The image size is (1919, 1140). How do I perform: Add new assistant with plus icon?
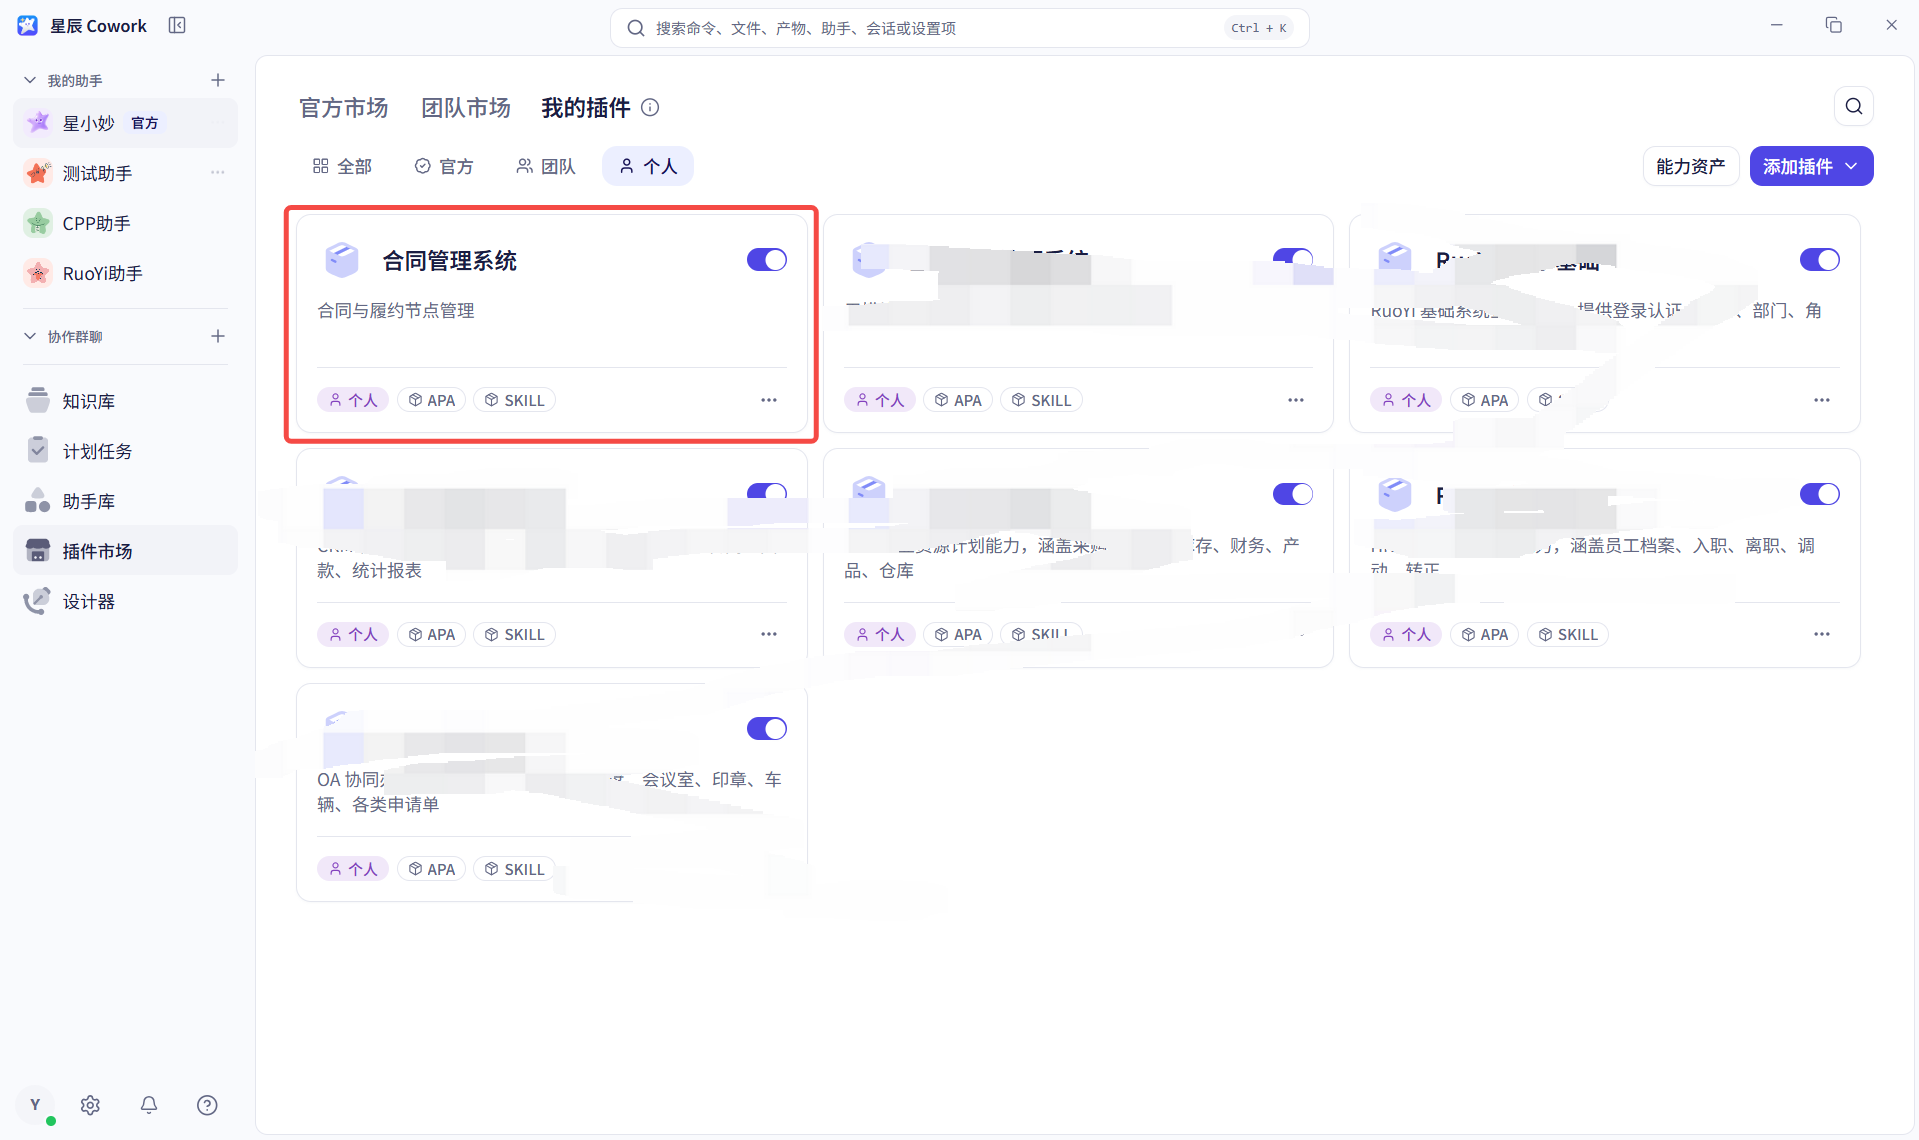pyautogui.click(x=218, y=80)
